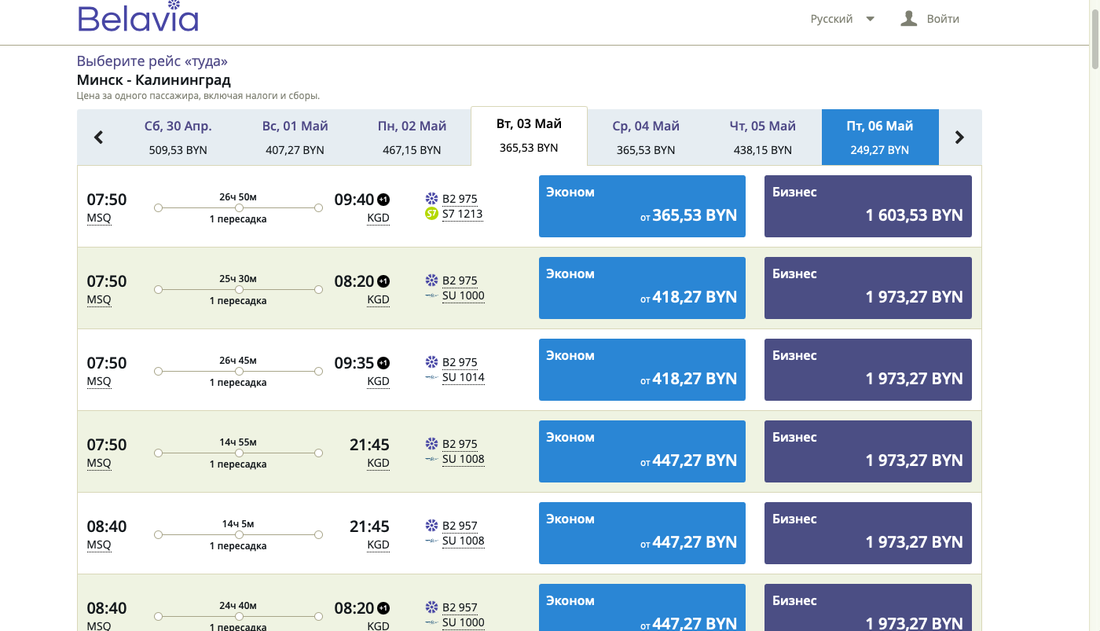
Task: Click the S7 airline icon for S7 1213
Action: [432, 214]
